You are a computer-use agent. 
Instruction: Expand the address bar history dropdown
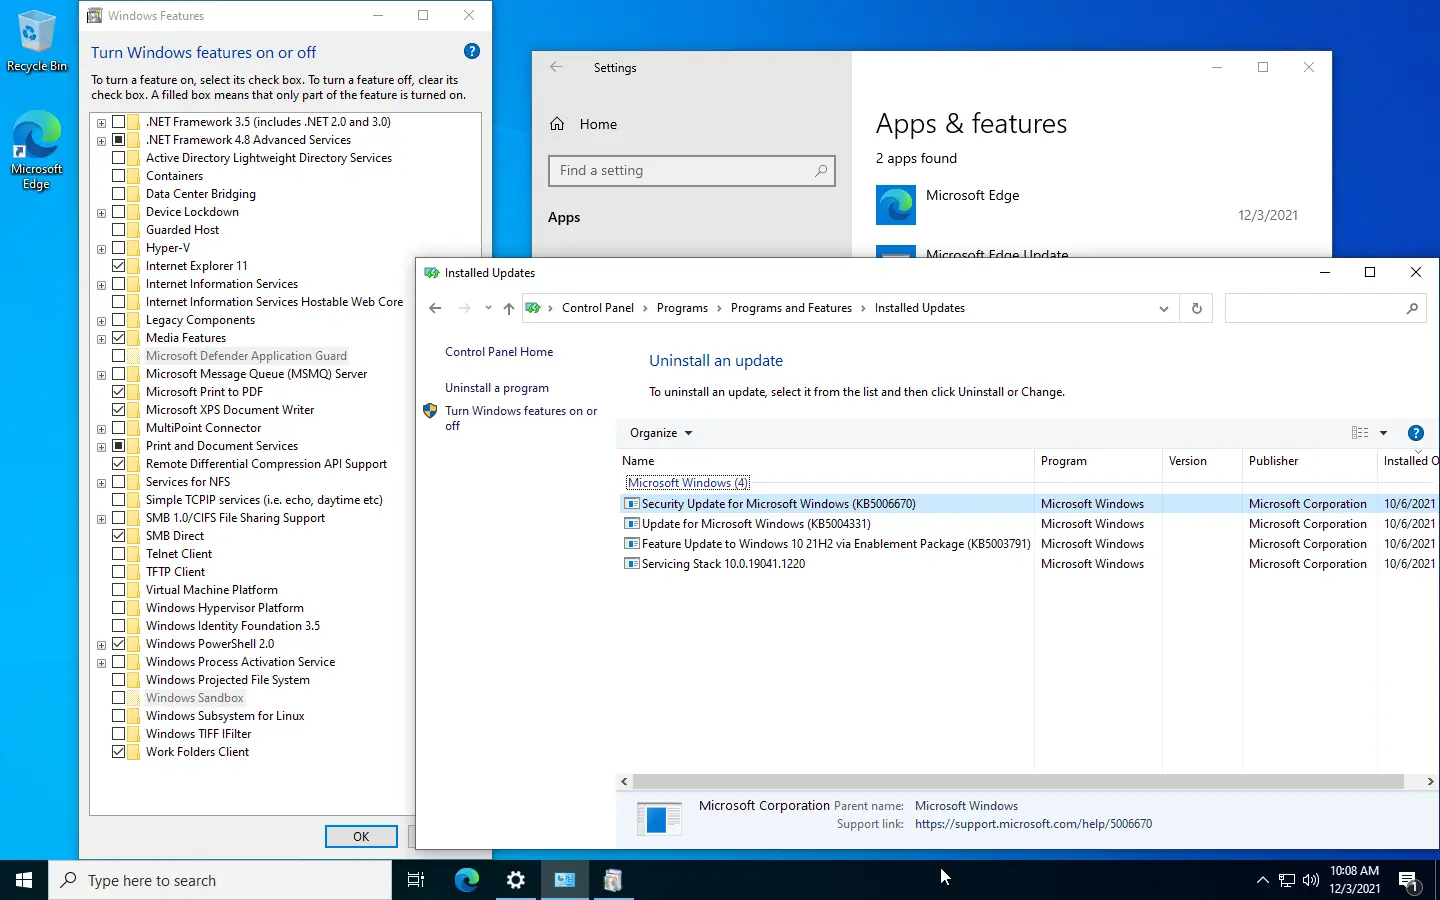point(1163,308)
